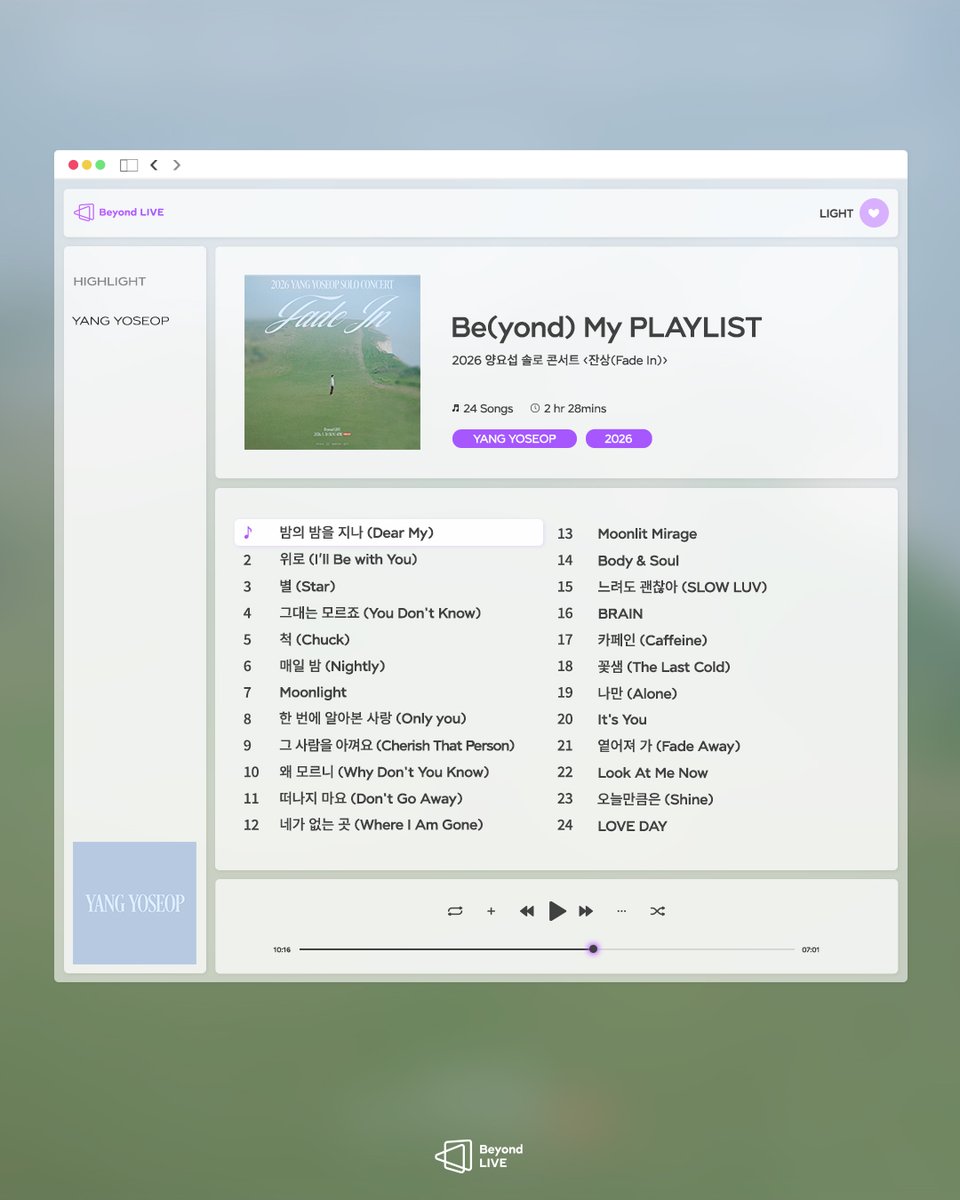This screenshot has width=960, height=1200.
Task: Play track 밤의 밤을 지나 (Dear My)
Action: coord(389,533)
